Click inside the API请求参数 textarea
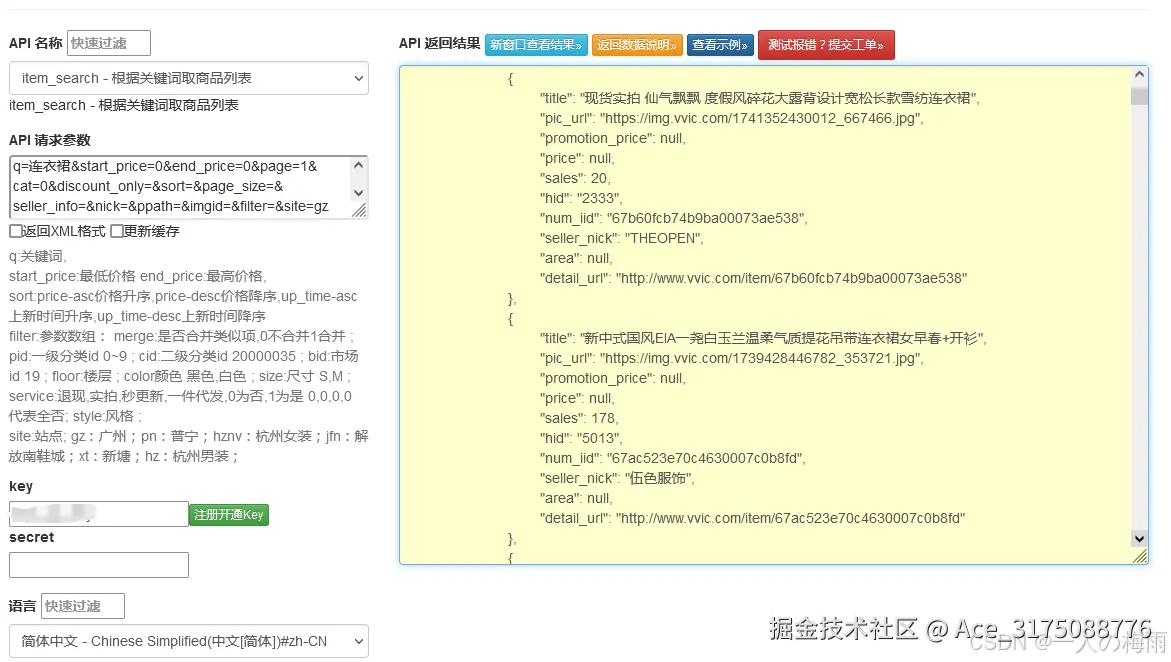This screenshot has width=1171, height=662. tap(180, 187)
